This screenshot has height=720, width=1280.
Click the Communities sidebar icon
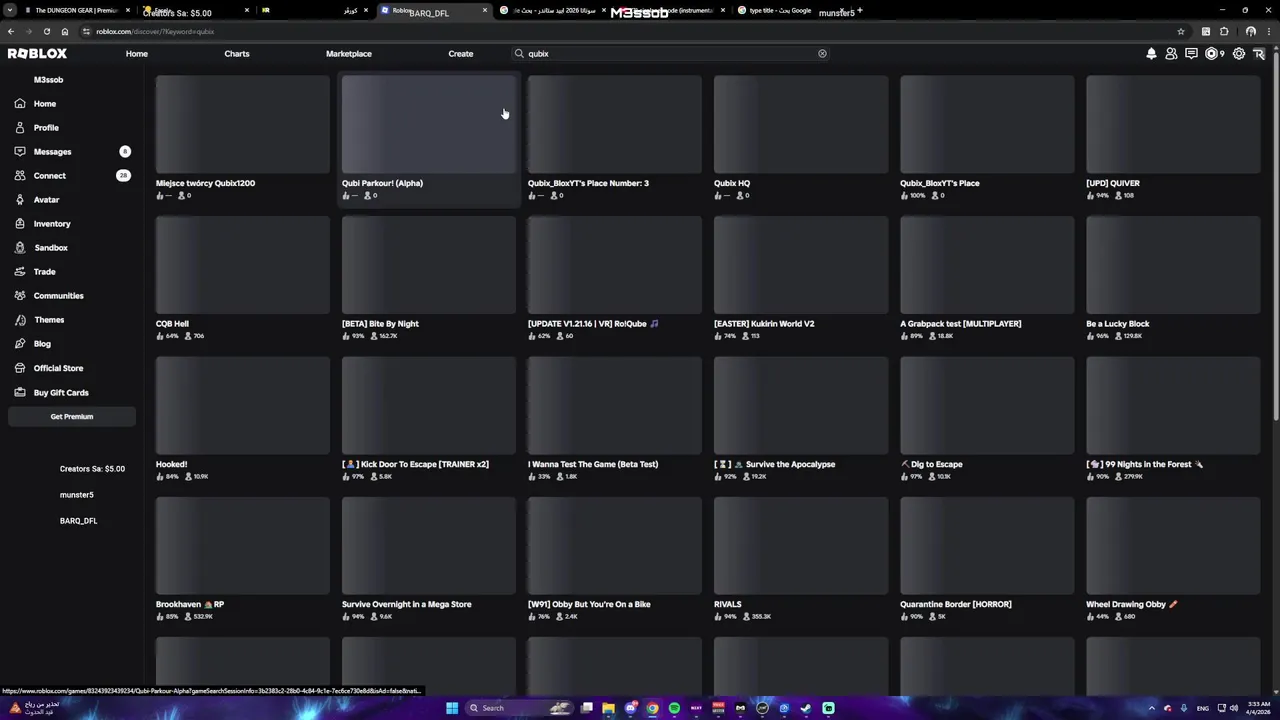point(20,296)
